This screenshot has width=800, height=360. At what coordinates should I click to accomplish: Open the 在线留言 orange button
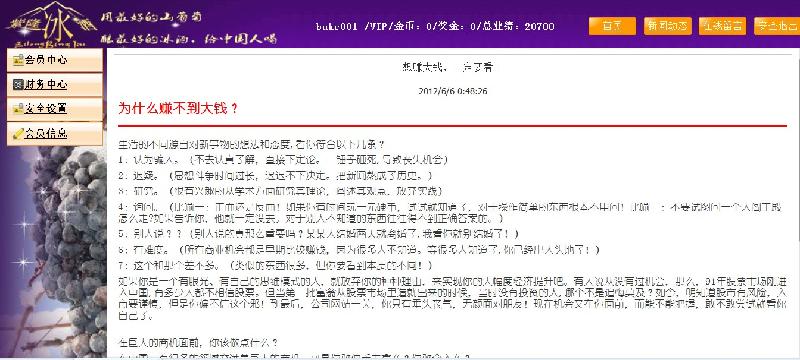(x=722, y=26)
